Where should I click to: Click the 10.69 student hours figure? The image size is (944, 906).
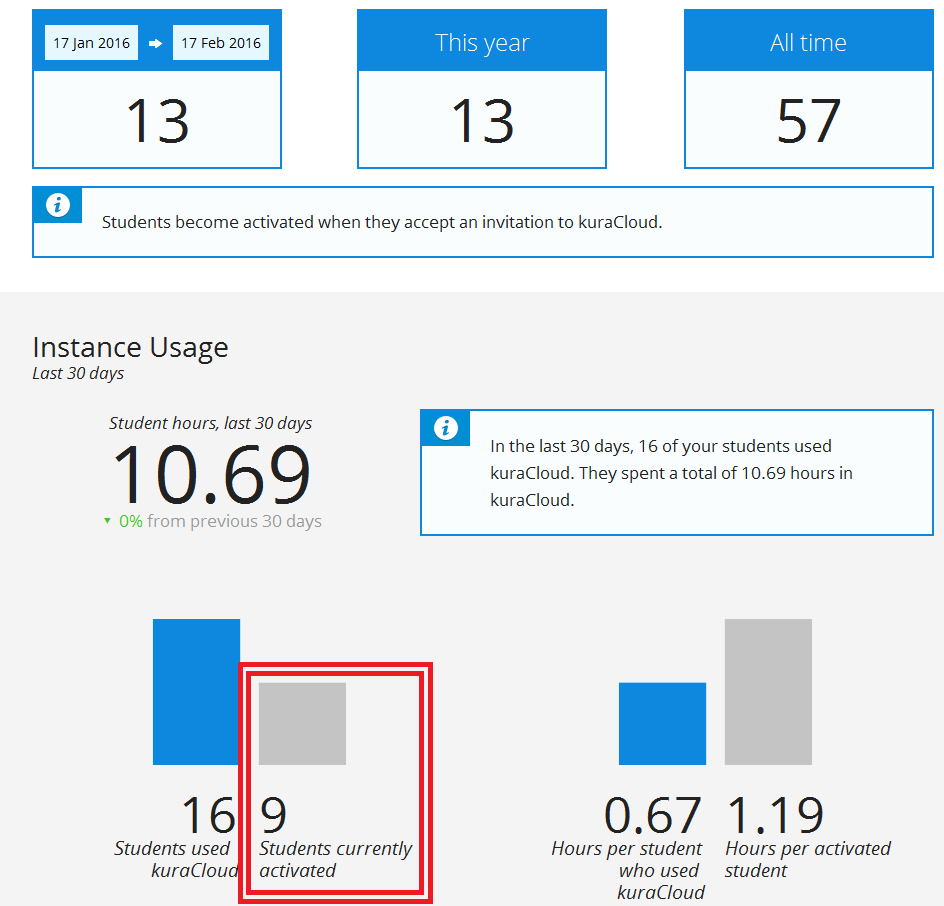pos(211,475)
